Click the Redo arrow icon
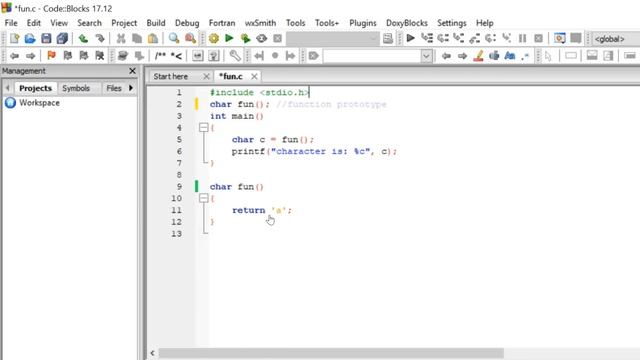 [100, 39]
